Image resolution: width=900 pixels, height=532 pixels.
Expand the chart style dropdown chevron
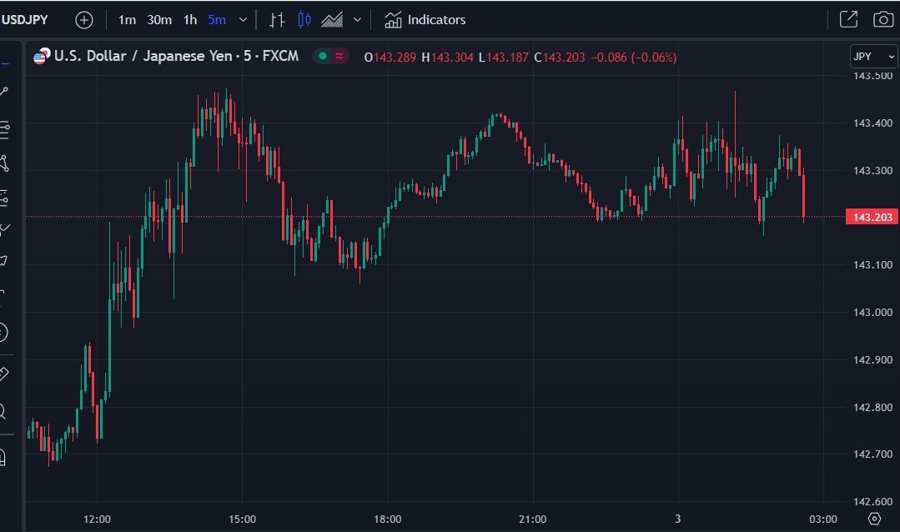click(357, 20)
